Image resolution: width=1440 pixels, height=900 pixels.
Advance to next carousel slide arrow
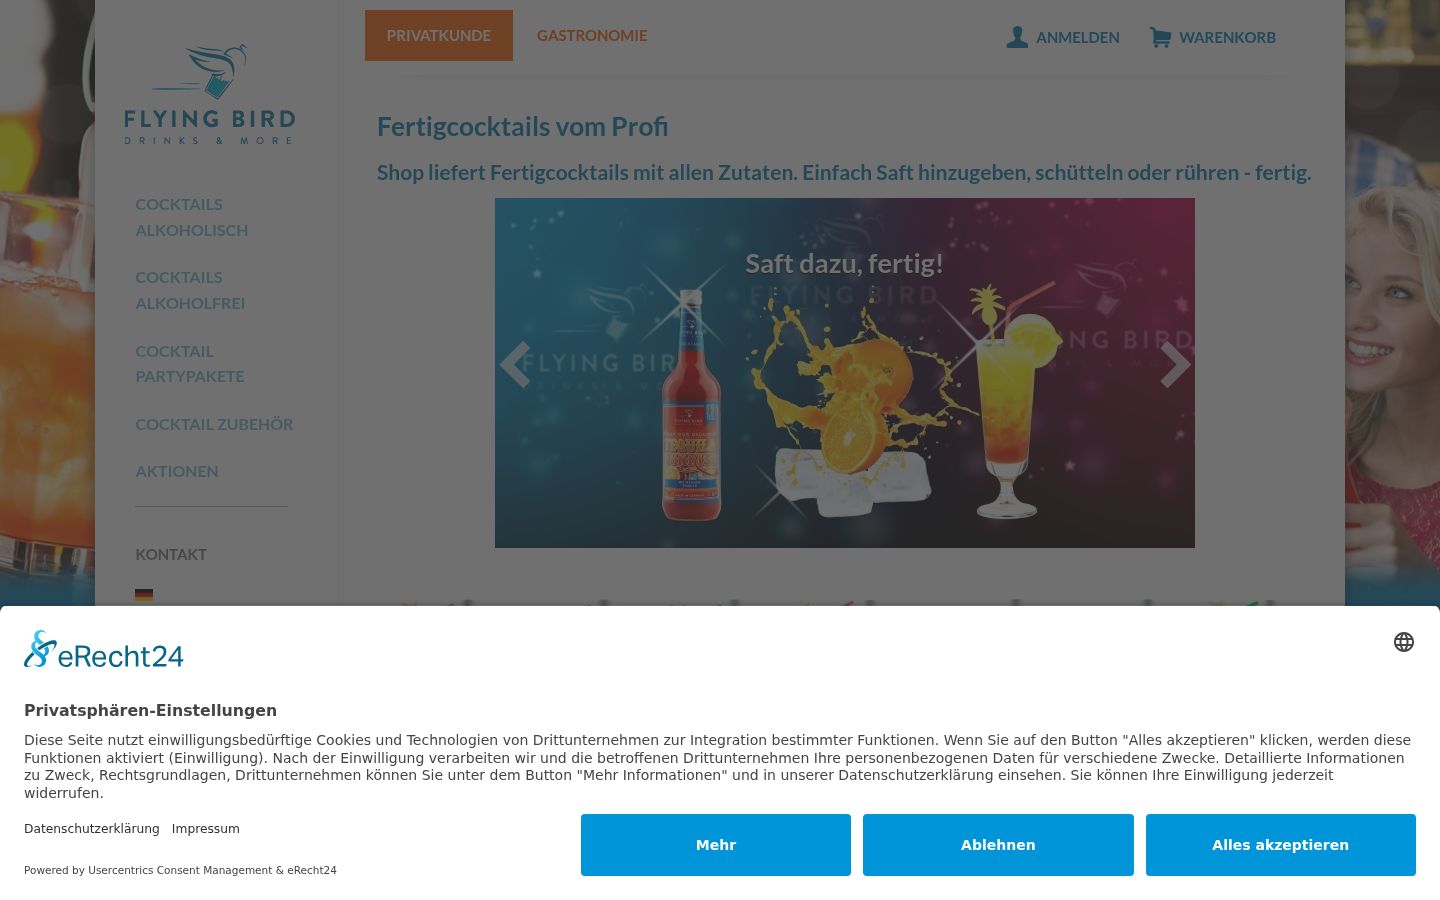[x=1175, y=365]
